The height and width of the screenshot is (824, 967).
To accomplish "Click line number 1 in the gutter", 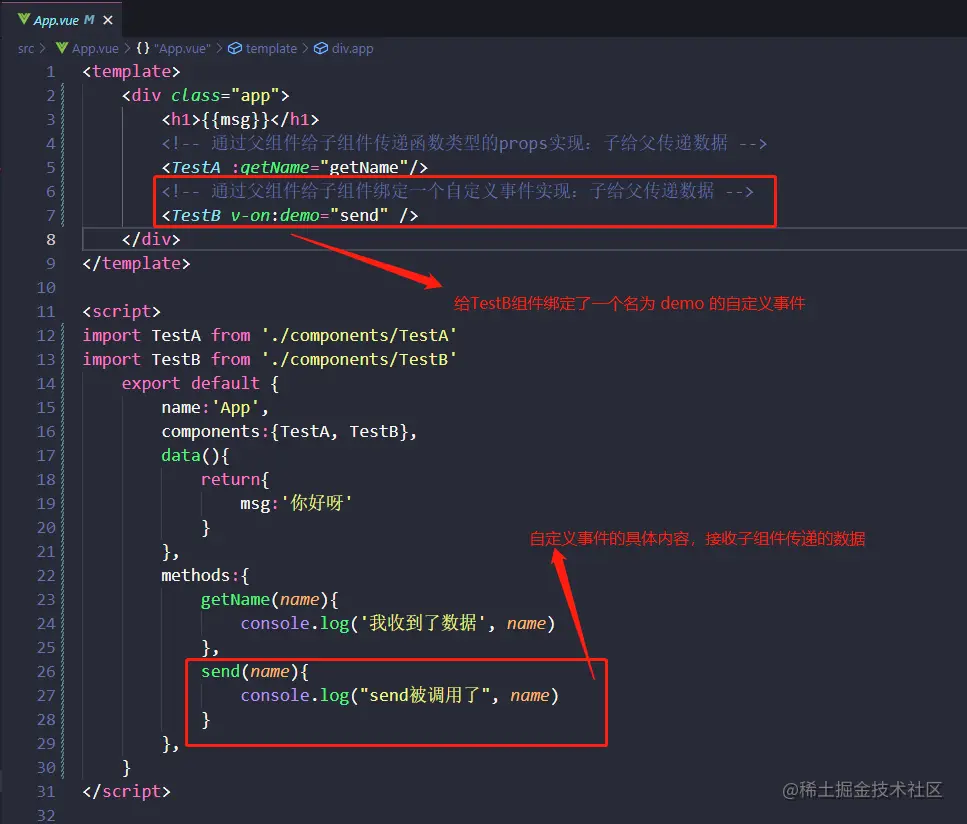I will pos(51,72).
